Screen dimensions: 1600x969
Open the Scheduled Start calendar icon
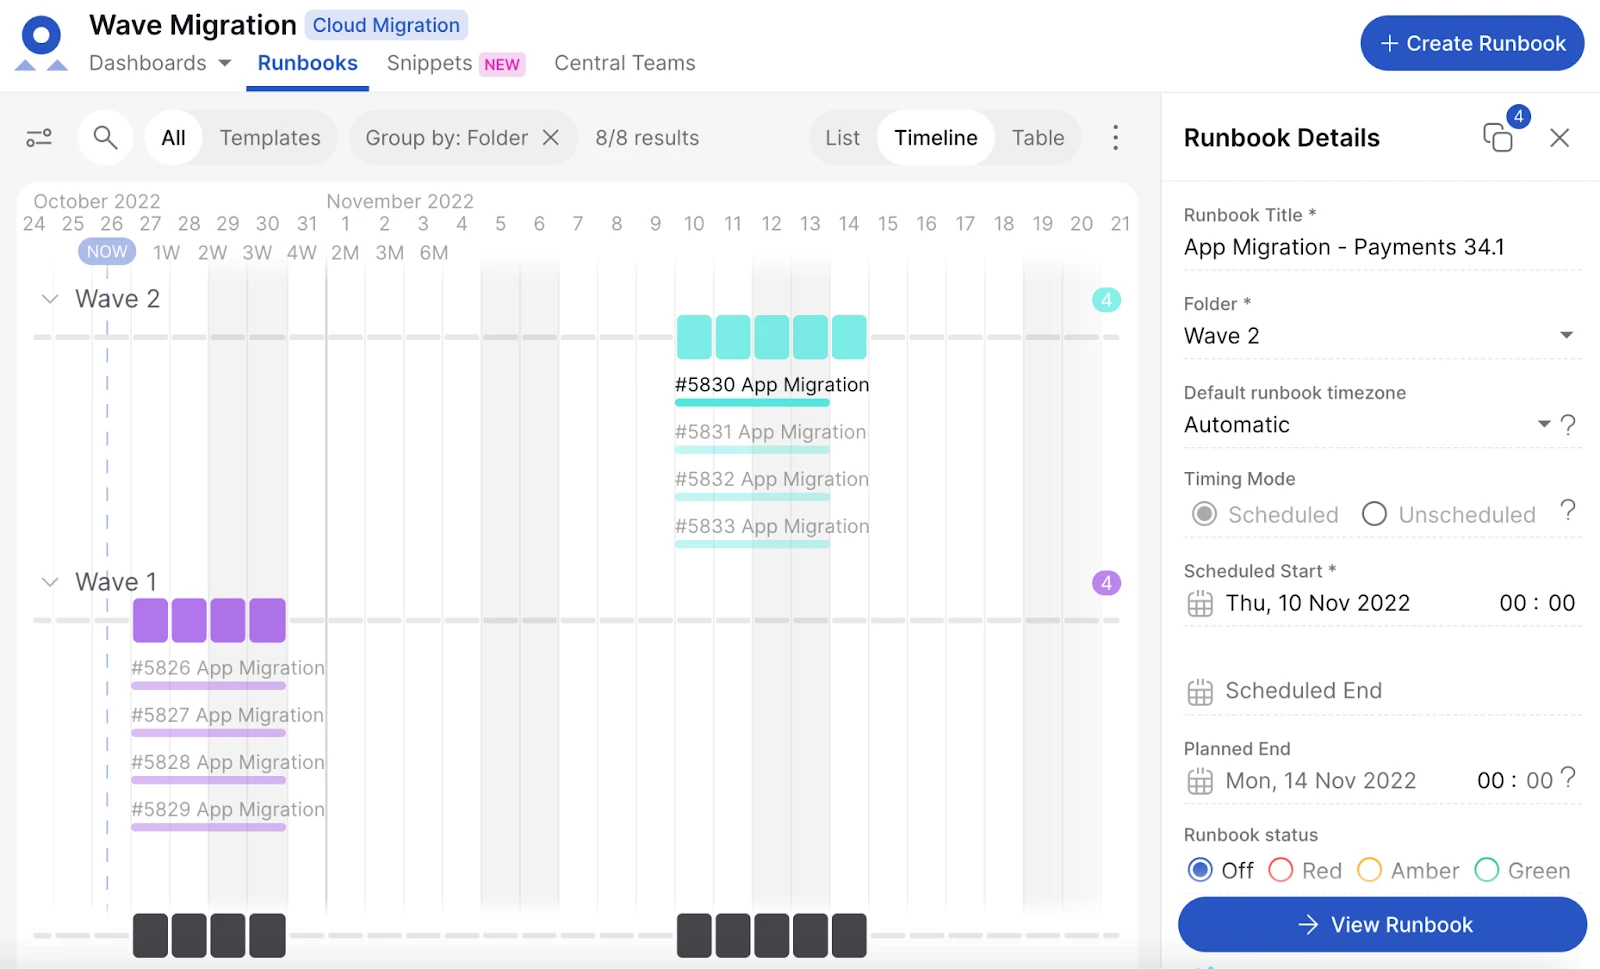(x=1199, y=603)
